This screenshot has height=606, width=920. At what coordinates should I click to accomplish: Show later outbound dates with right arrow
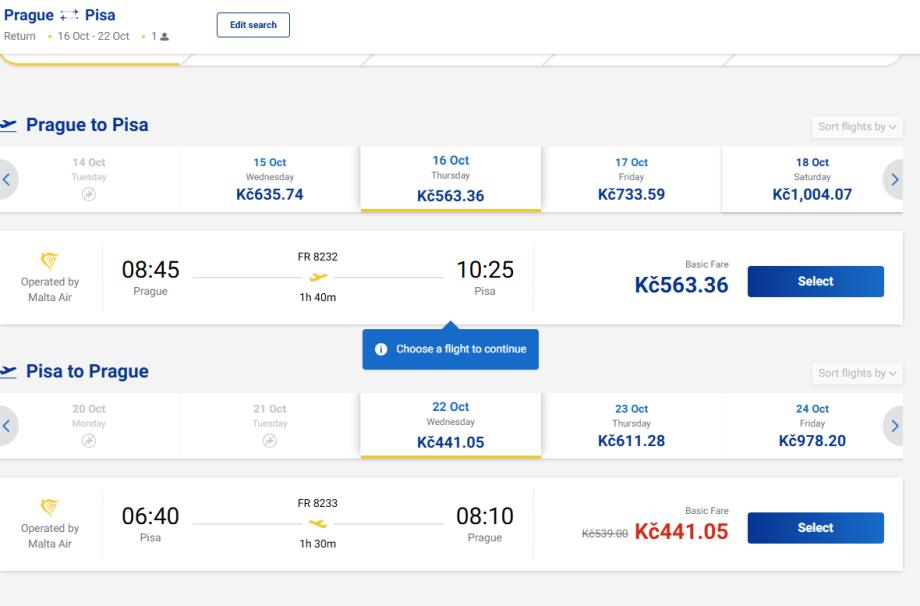[x=894, y=180]
